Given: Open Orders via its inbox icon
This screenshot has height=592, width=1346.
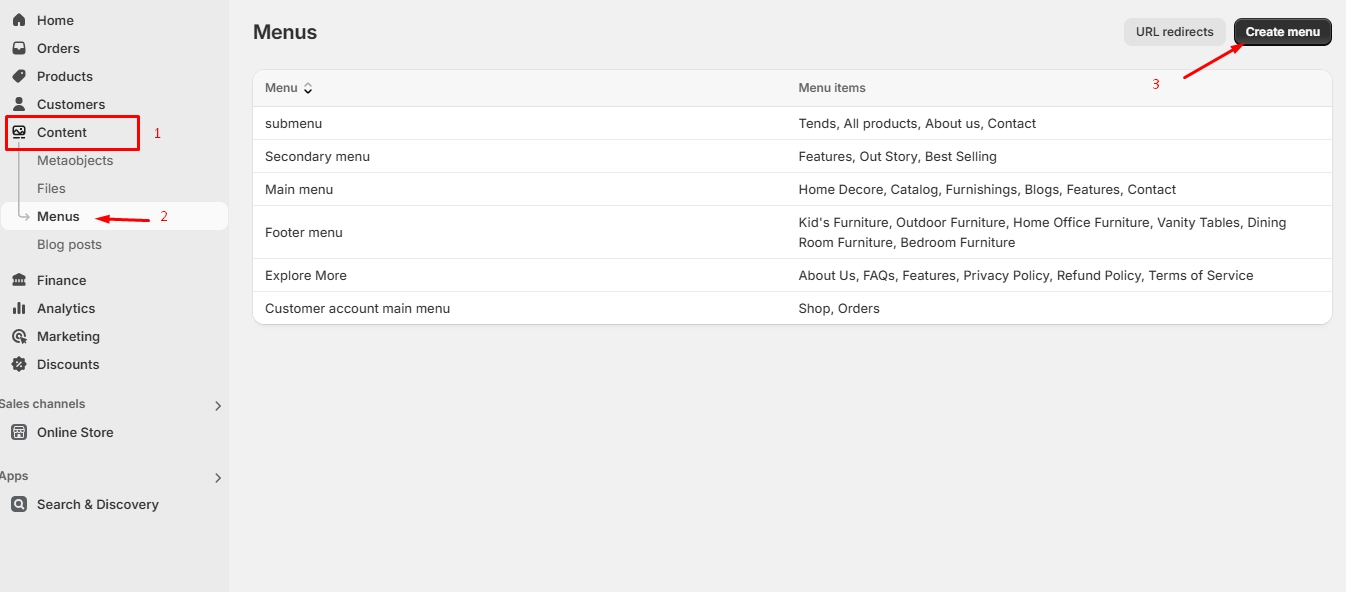Looking at the screenshot, I should (x=19, y=48).
